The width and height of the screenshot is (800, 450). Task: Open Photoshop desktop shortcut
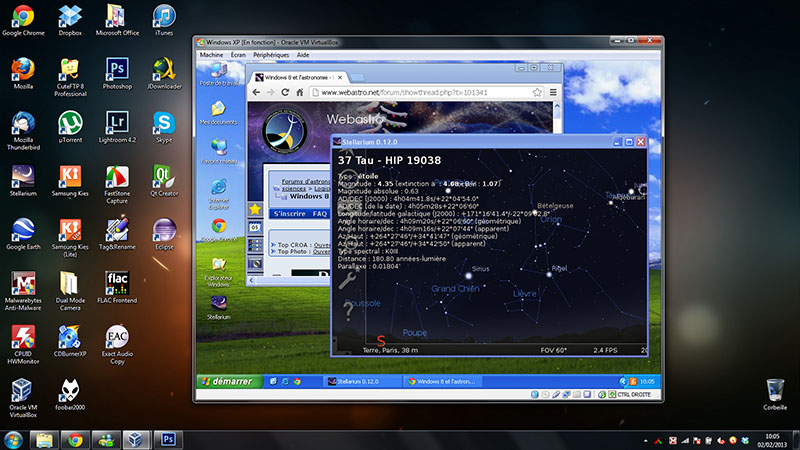[x=117, y=74]
